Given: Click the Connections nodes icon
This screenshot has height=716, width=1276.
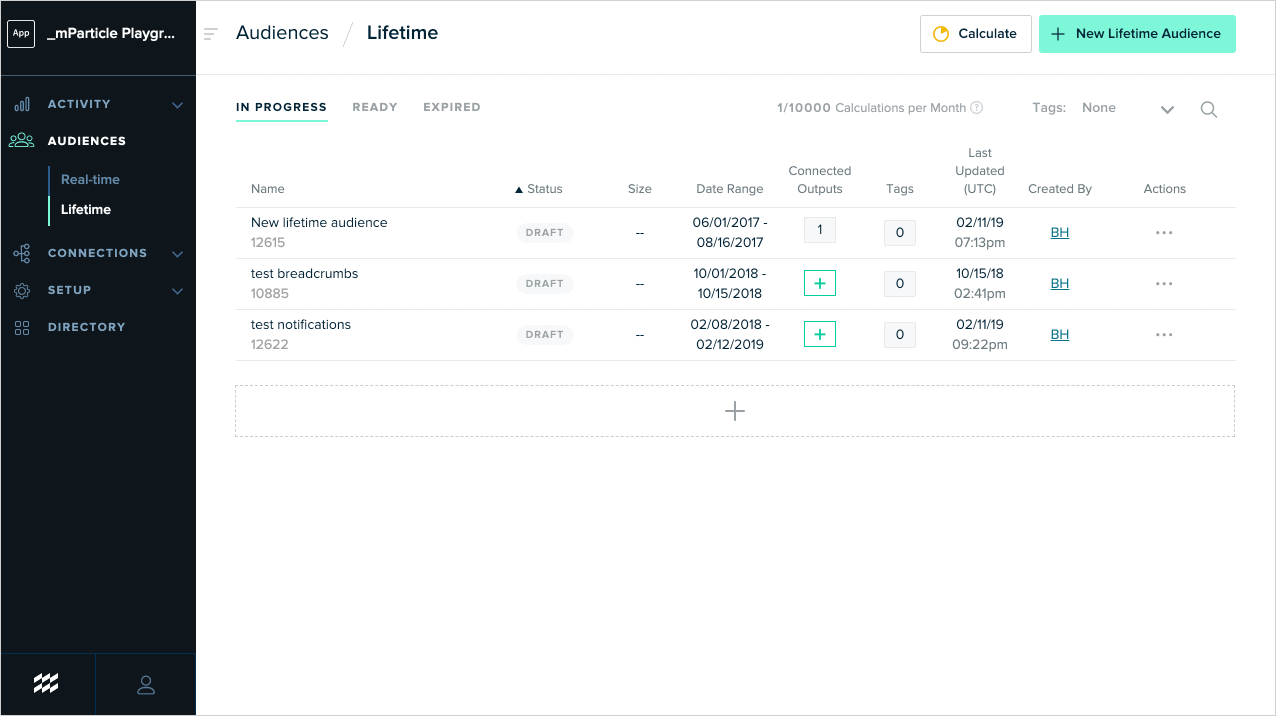Looking at the screenshot, I should point(22,253).
